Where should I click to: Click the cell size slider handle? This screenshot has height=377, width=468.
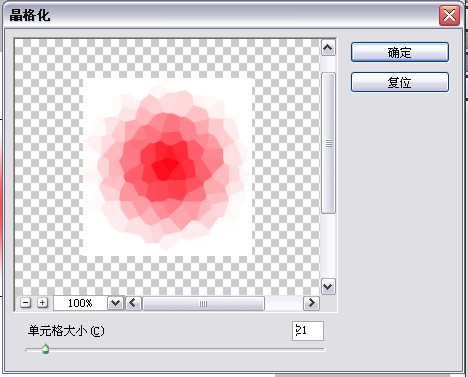pos(46,349)
